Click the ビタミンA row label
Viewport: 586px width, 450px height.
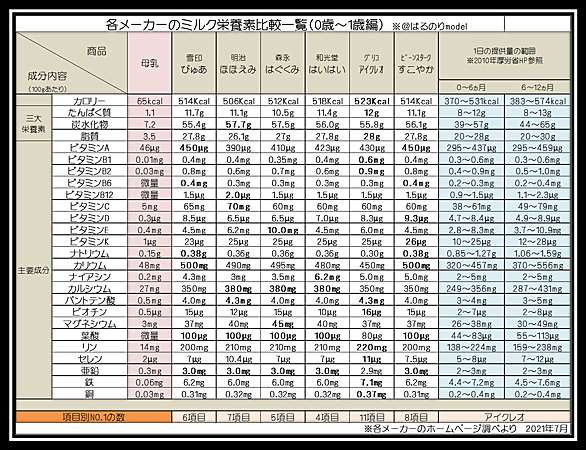(x=90, y=148)
